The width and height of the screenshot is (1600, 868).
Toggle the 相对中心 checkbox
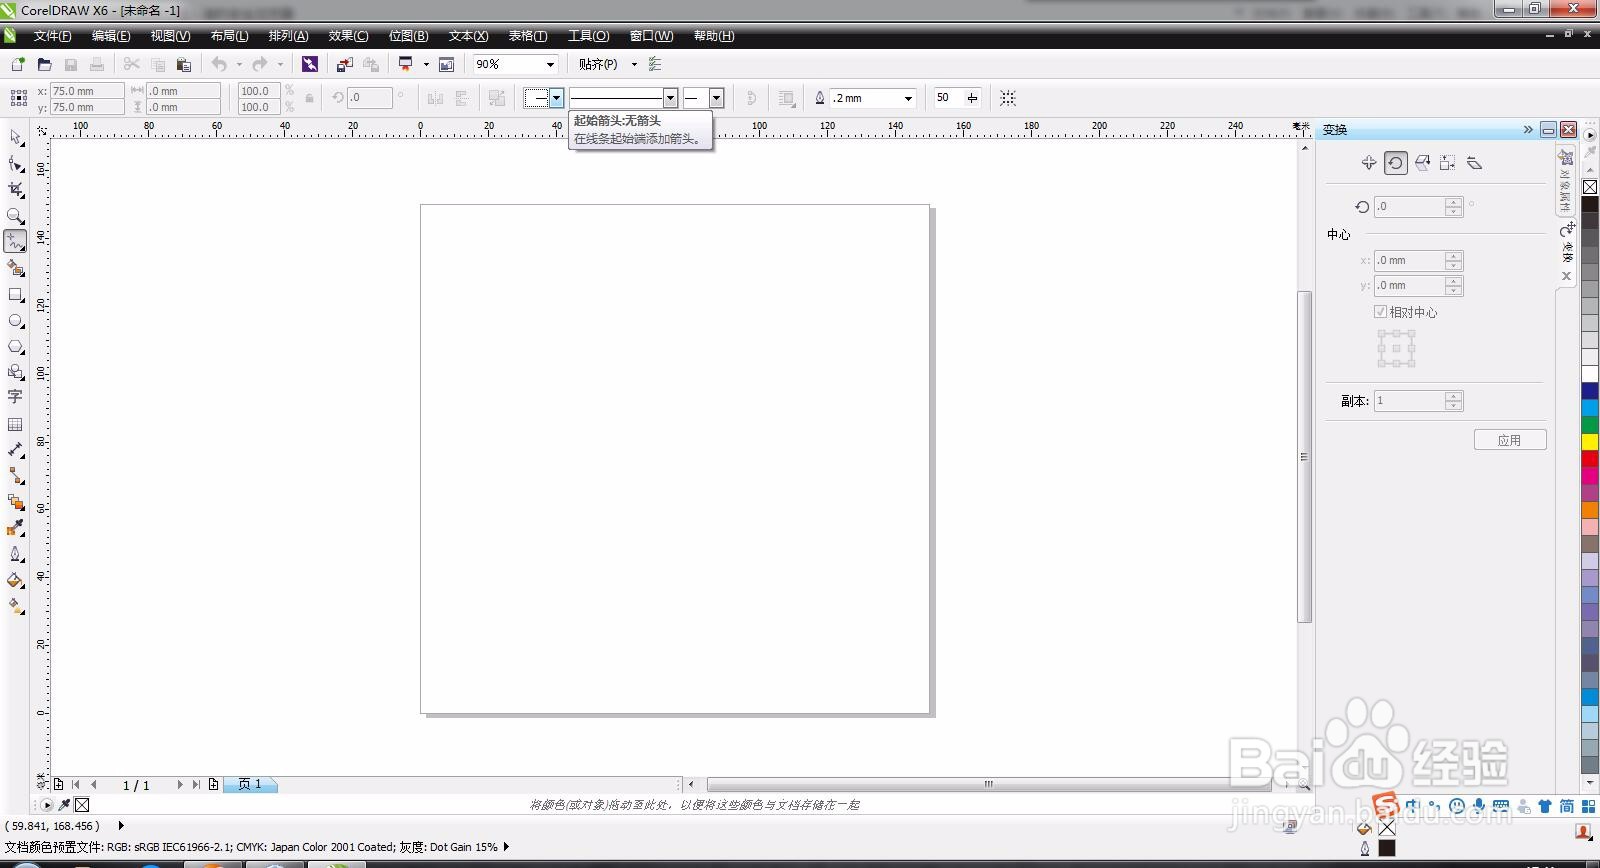click(1380, 312)
